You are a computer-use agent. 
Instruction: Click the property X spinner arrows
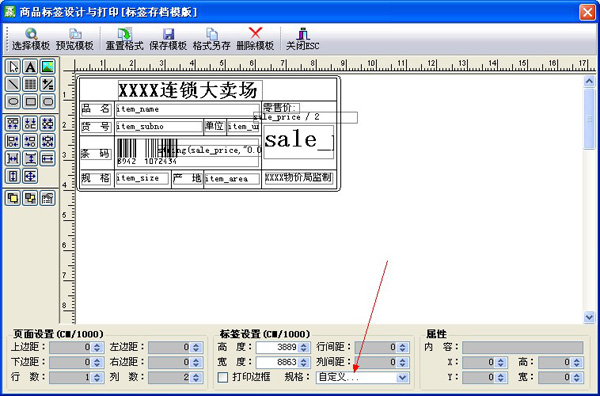point(501,362)
